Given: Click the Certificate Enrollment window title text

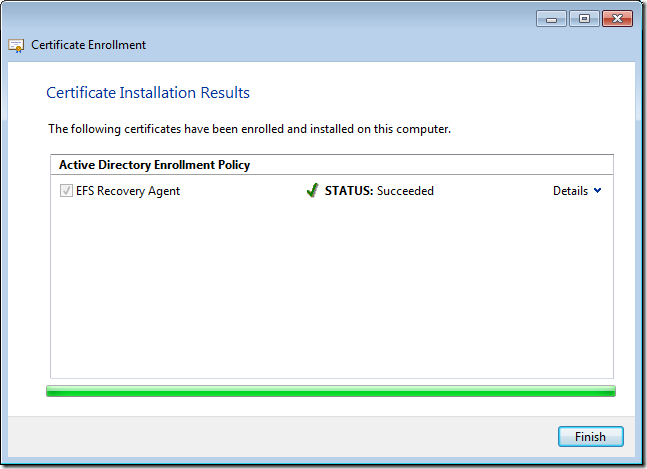Looking at the screenshot, I should 88,45.
